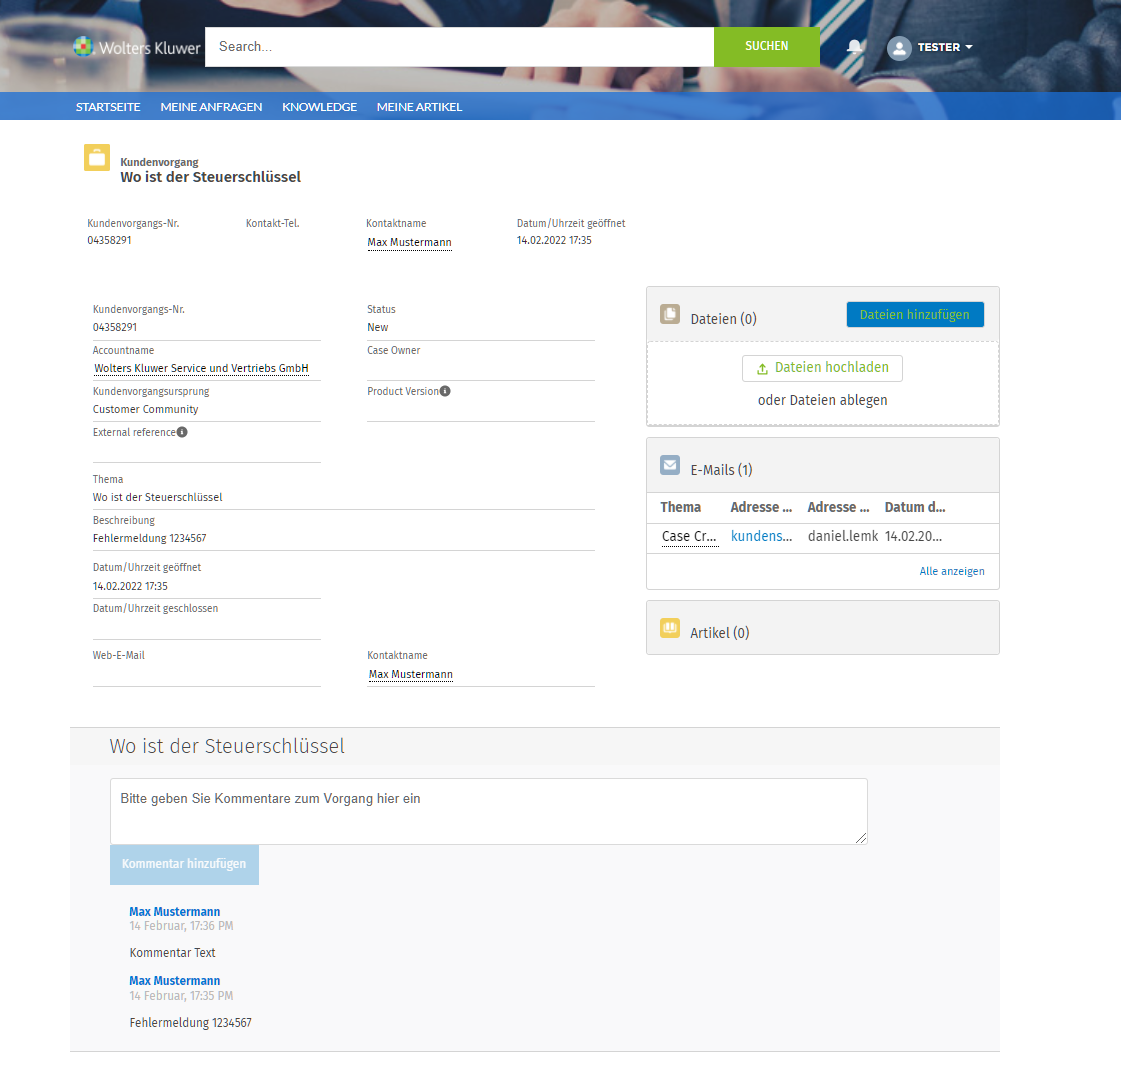
Task: Click the Dateien hochladen button
Action: (x=822, y=368)
